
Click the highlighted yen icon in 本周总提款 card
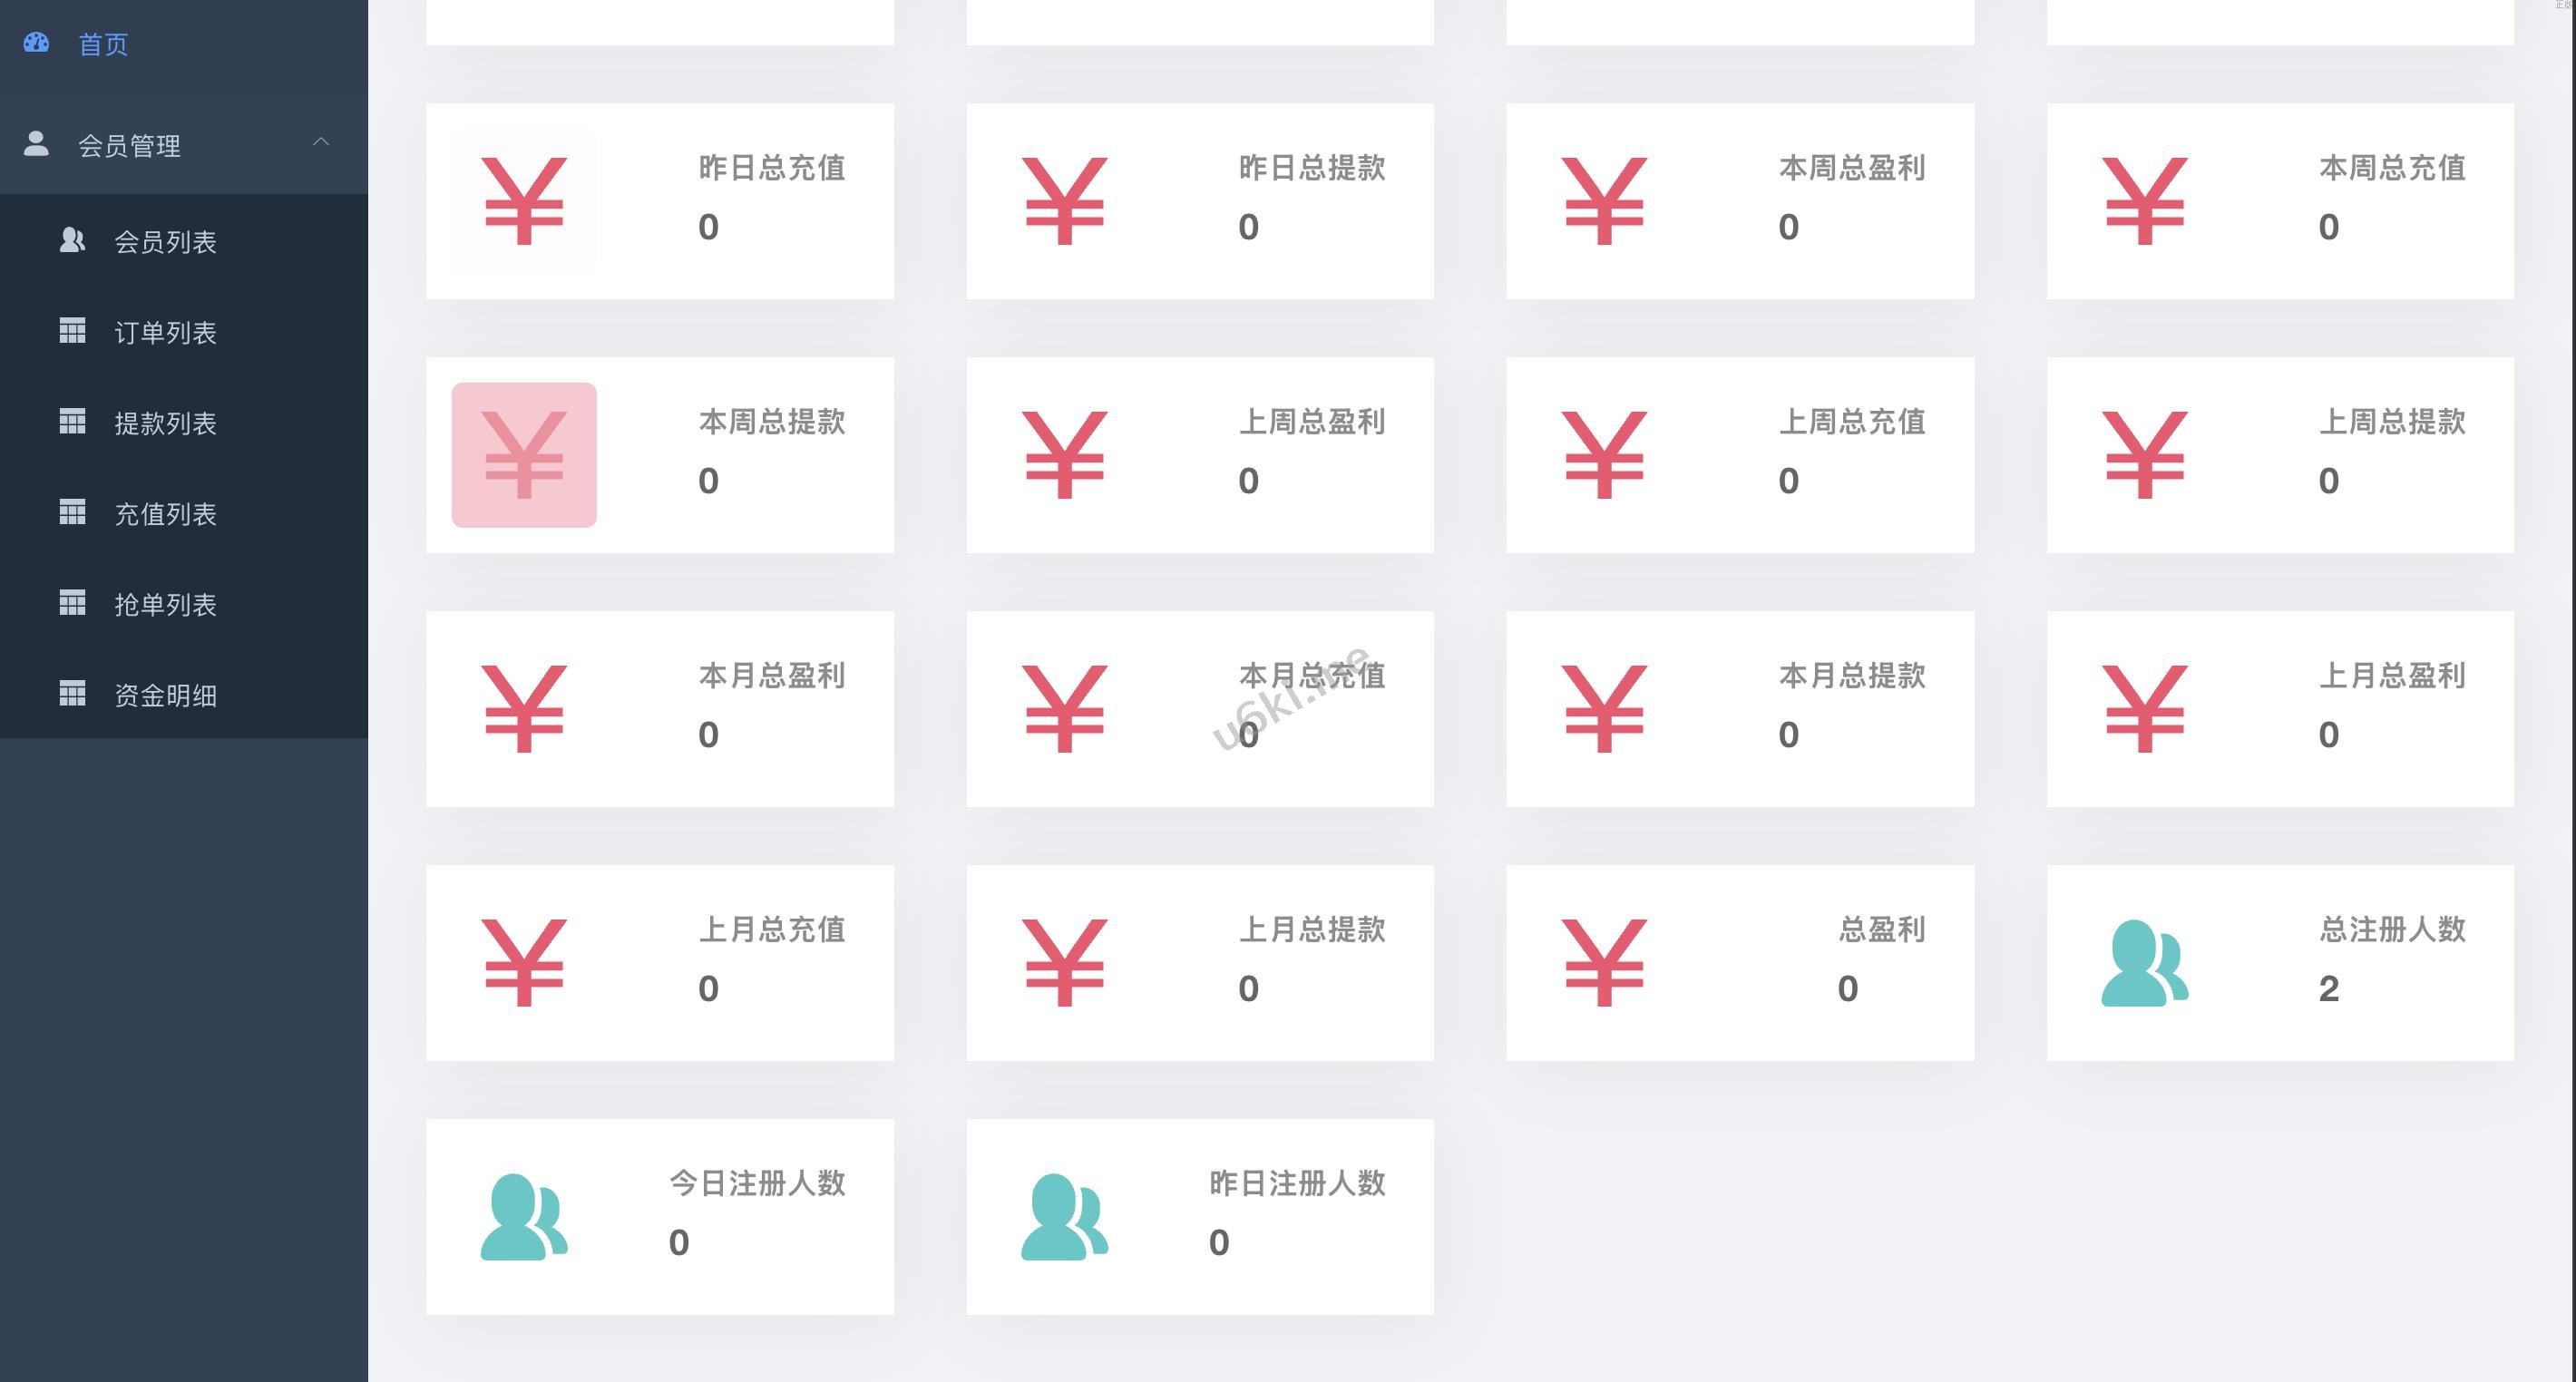click(x=524, y=455)
